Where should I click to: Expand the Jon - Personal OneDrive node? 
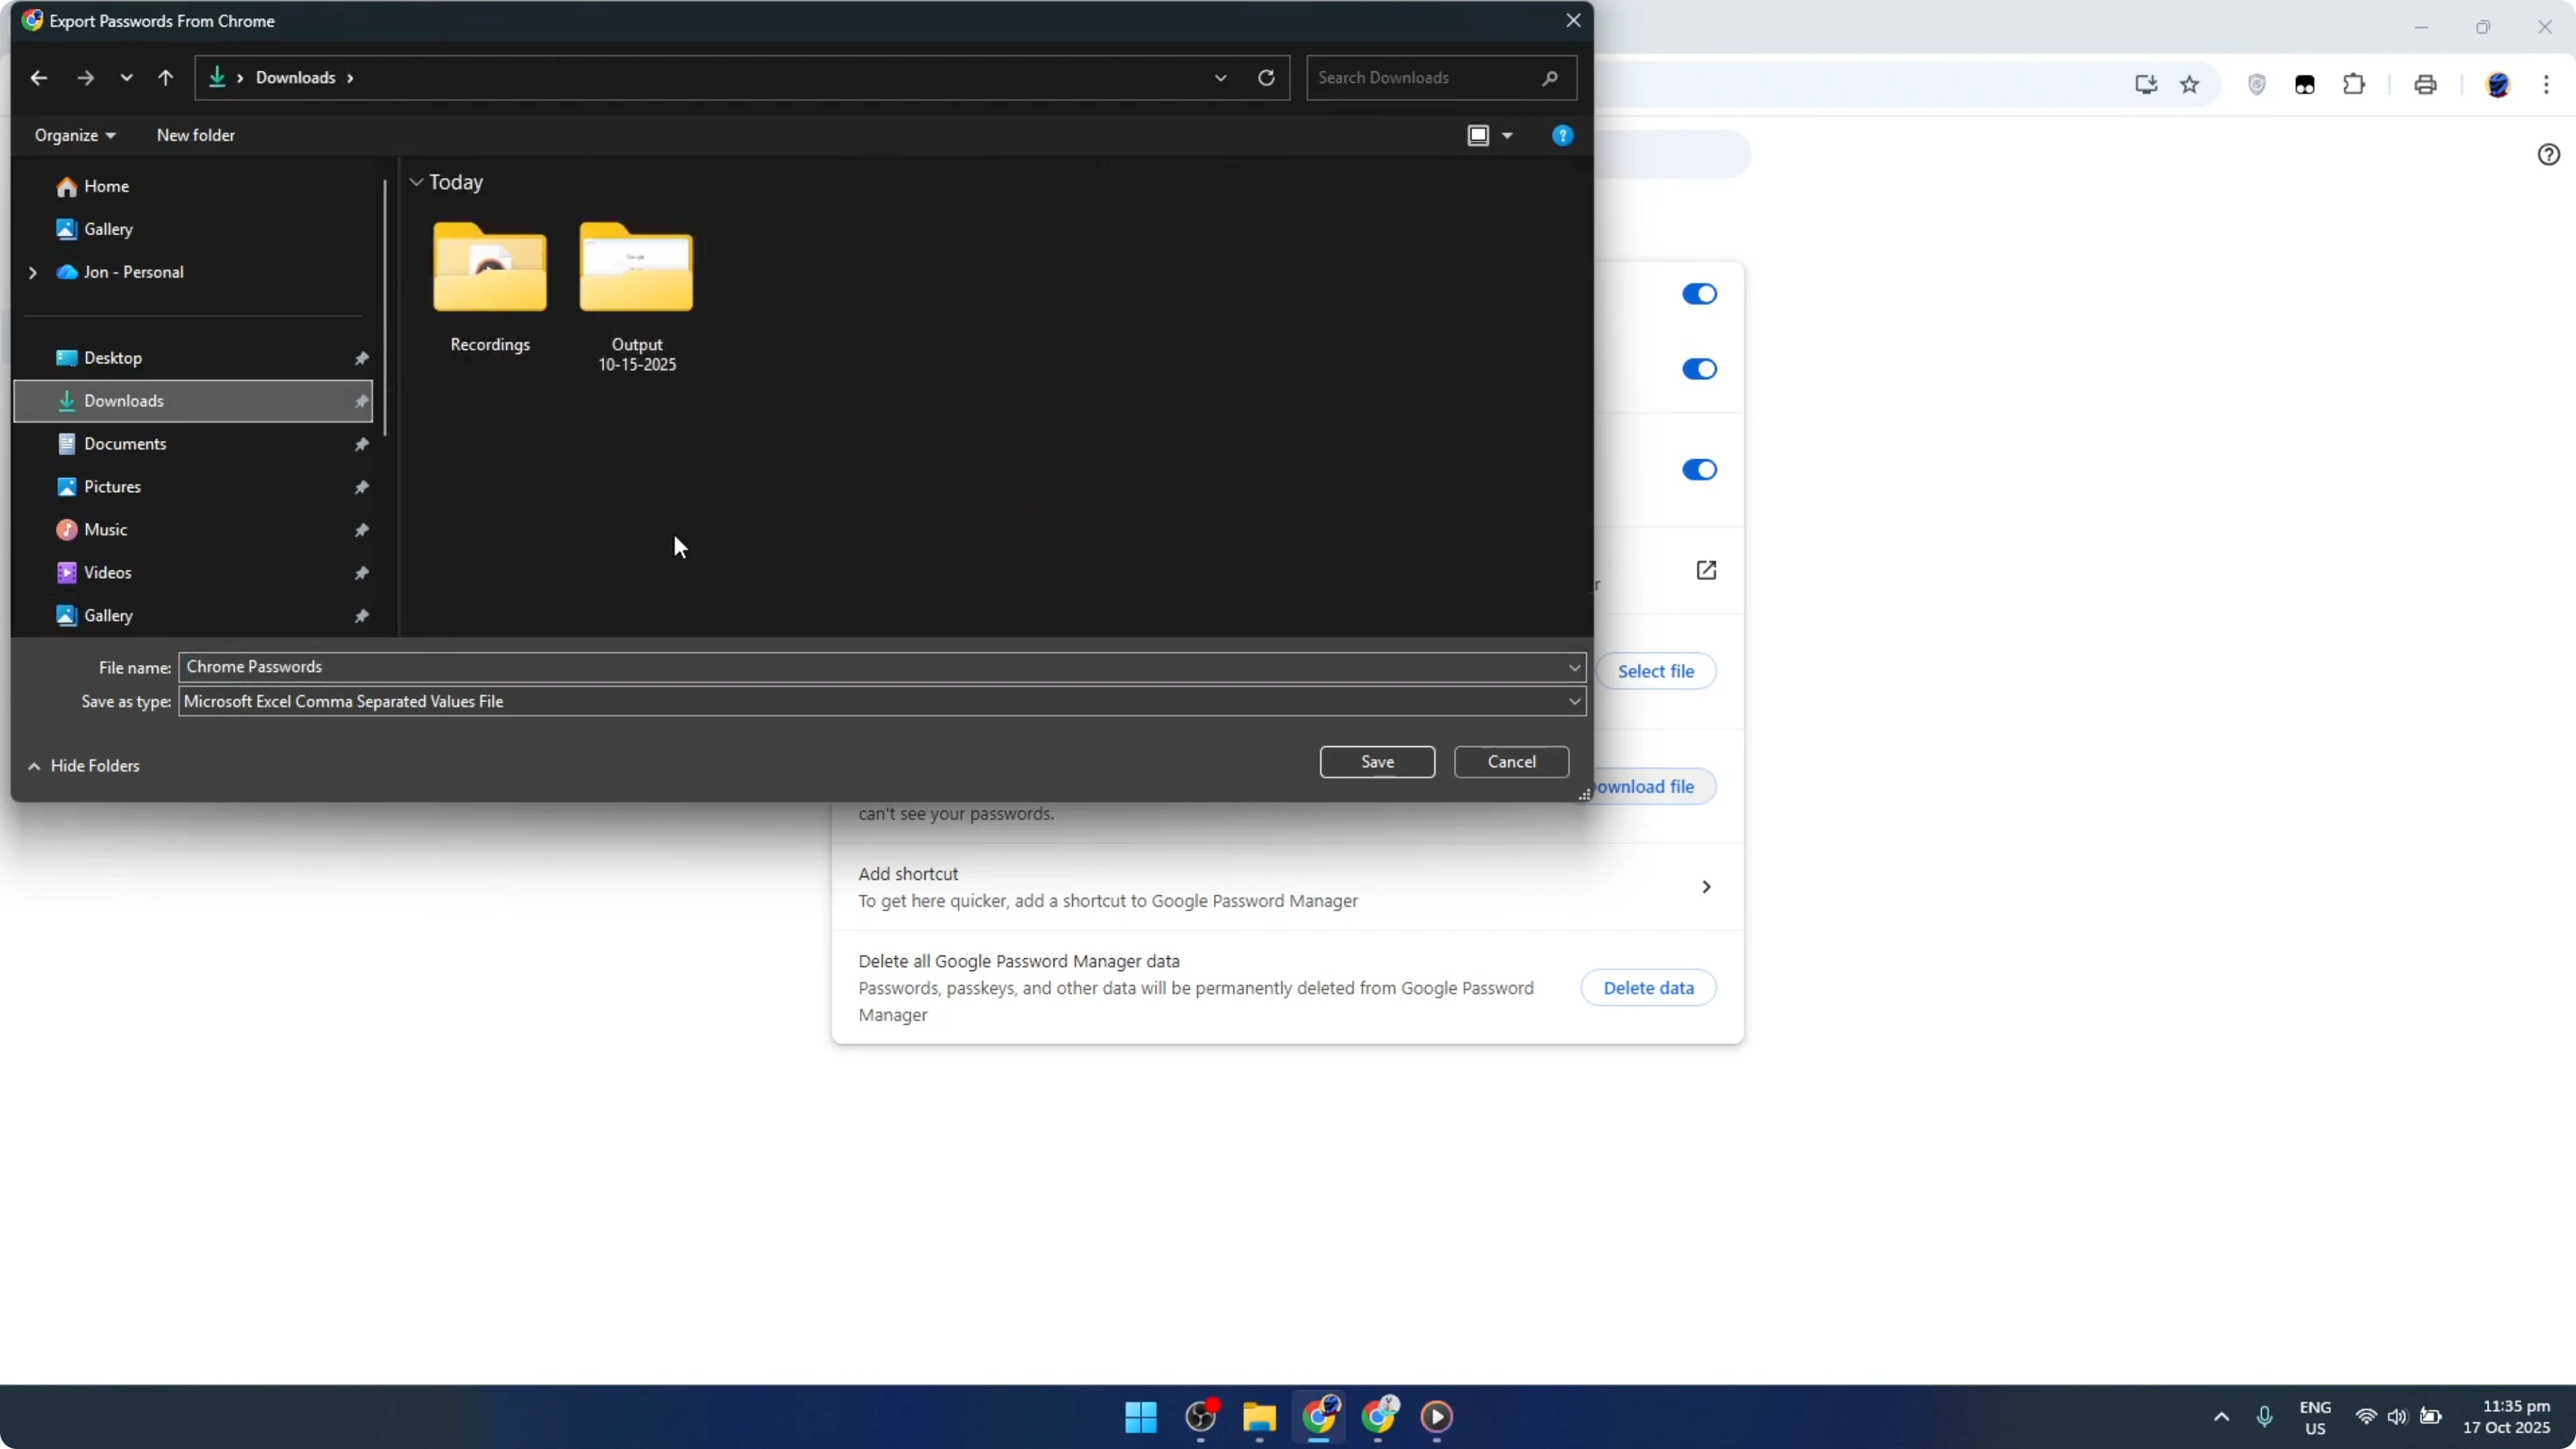click(x=33, y=272)
